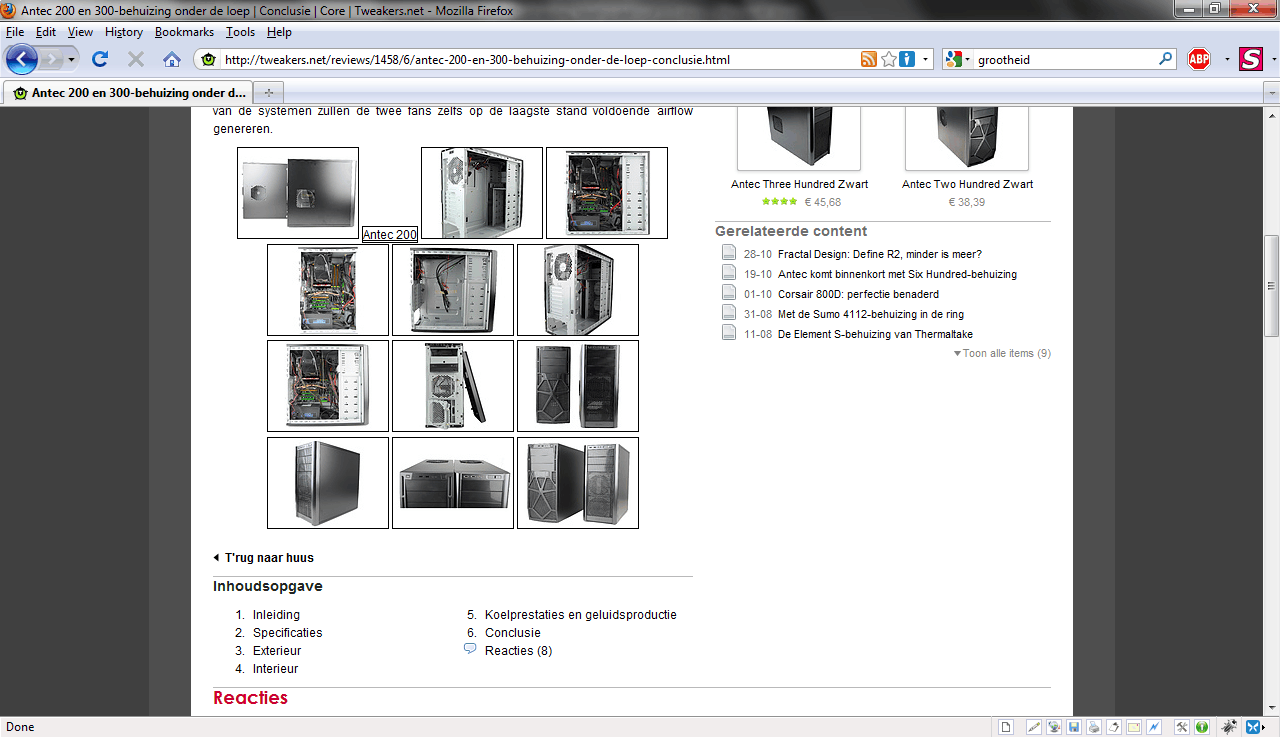Open the 'Reacties (8)' link

(x=518, y=651)
